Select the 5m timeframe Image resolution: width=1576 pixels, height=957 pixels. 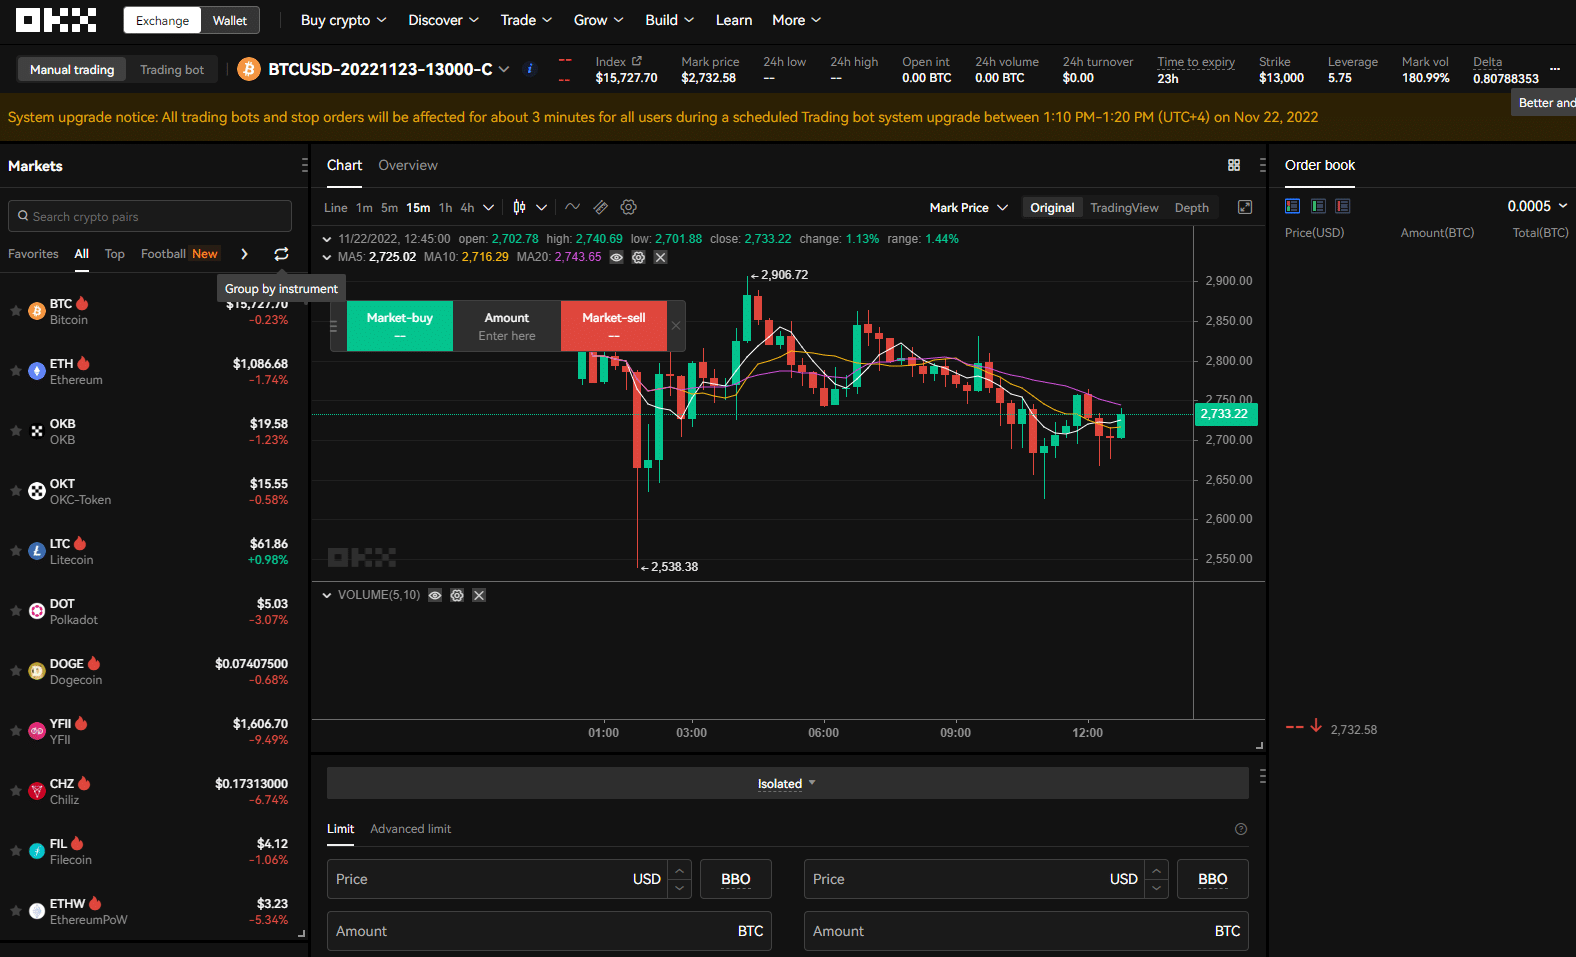[389, 207]
